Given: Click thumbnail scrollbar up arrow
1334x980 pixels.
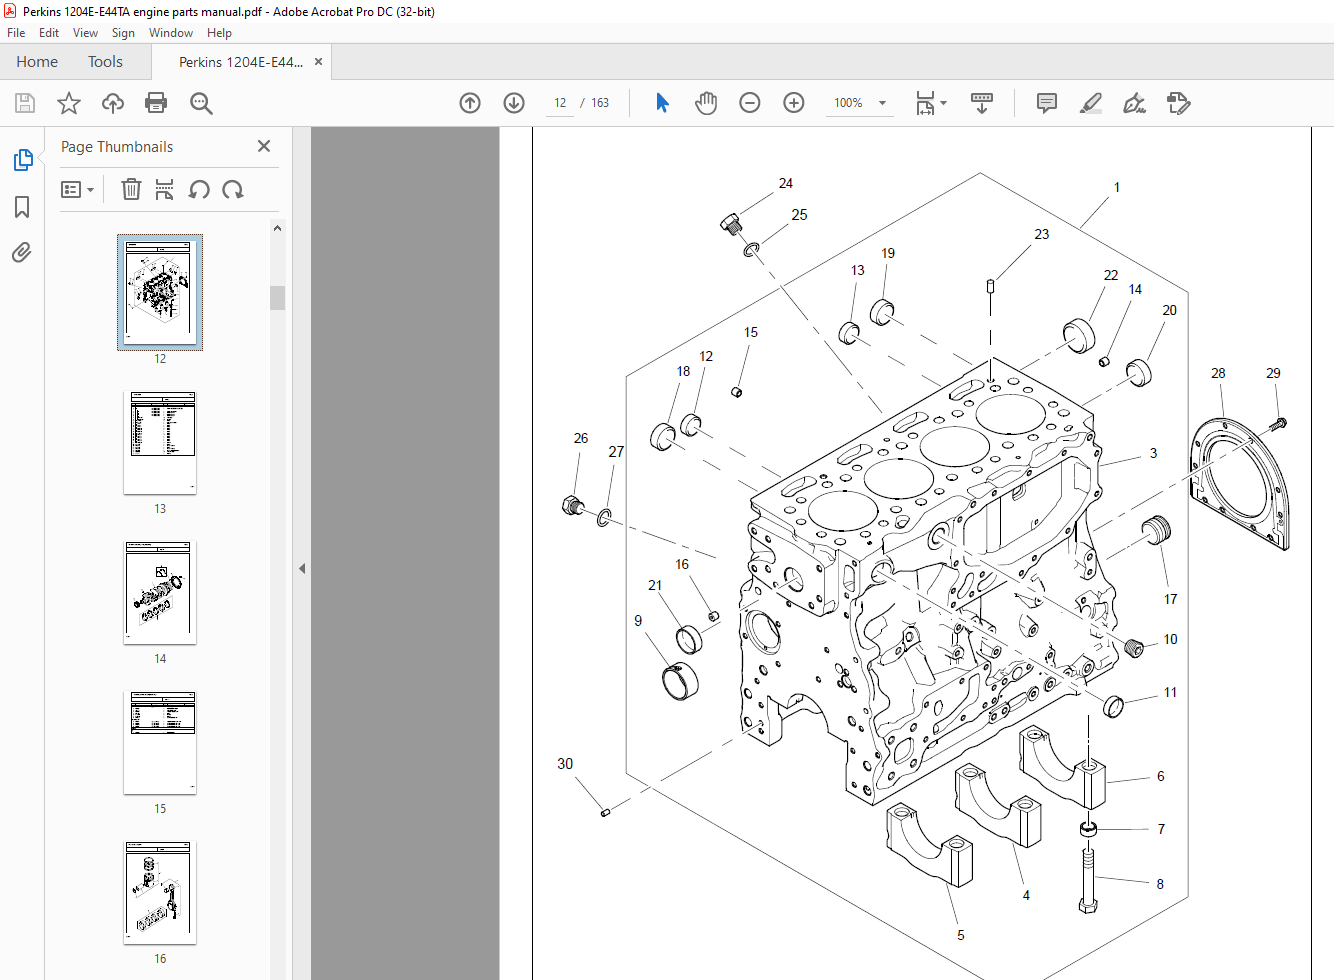Looking at the screenshot, I should pyautogui.click(x=278, y=228).
